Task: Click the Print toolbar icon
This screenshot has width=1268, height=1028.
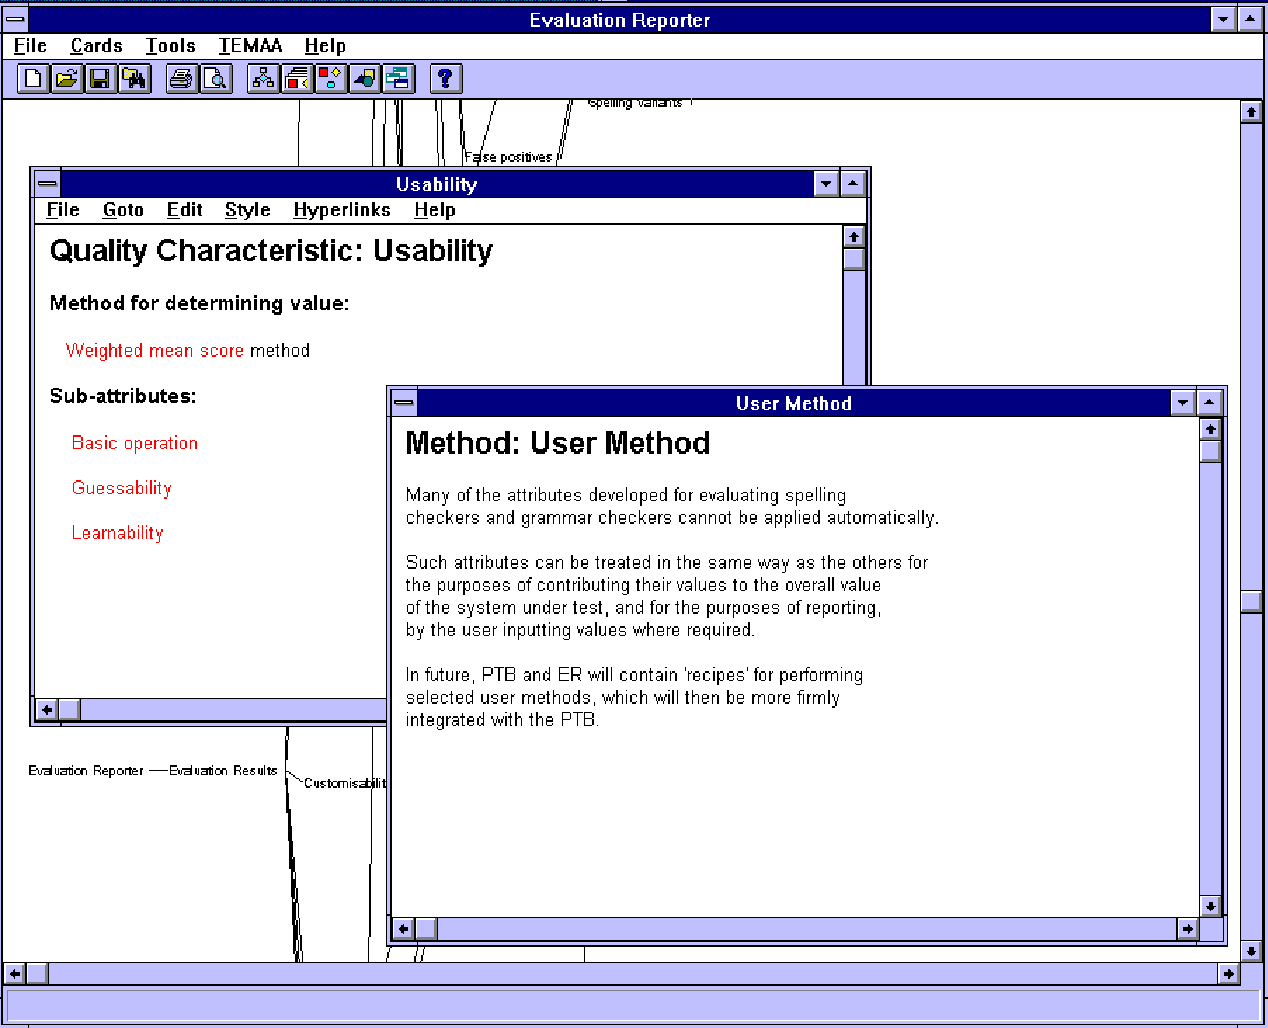Action: pyautogui.click(x=181, y=78)
